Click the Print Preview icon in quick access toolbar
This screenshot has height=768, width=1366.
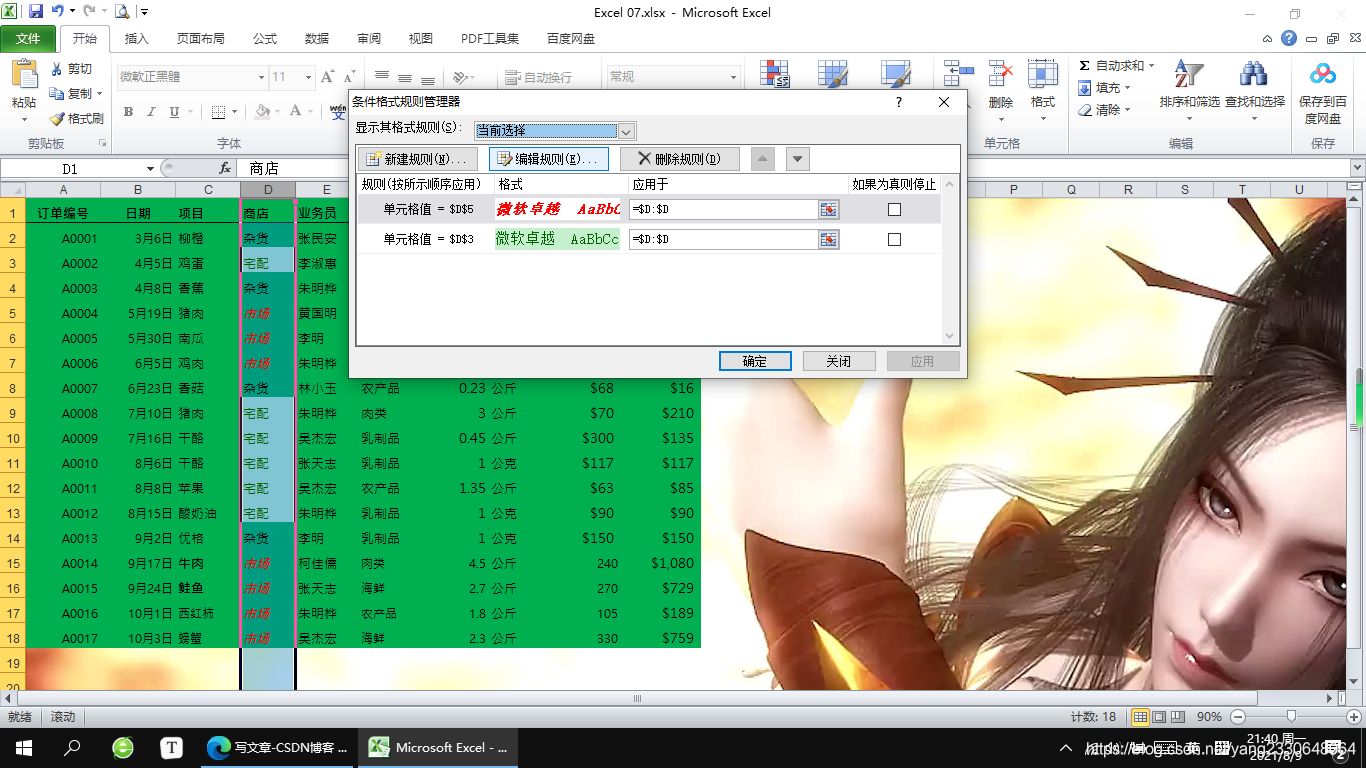click(122, 12)
